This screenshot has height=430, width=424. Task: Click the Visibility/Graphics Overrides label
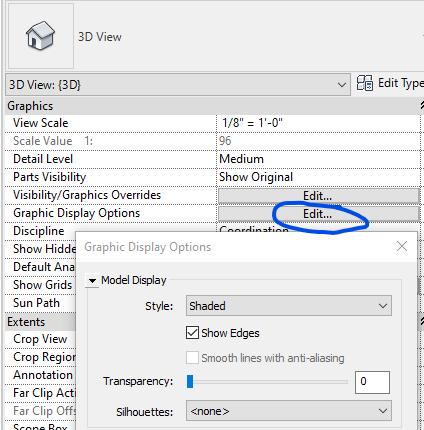[87, 195]
